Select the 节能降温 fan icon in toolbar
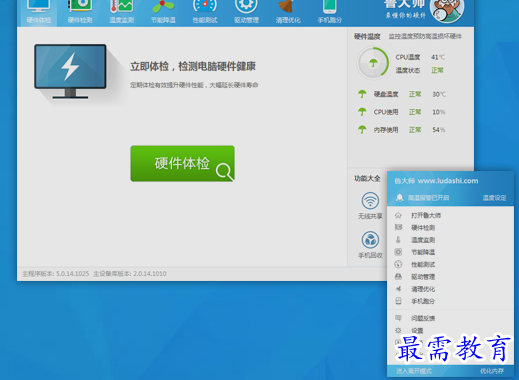Image resolution: width=519 pixels, height=380 pixels. tap(163, 13)
